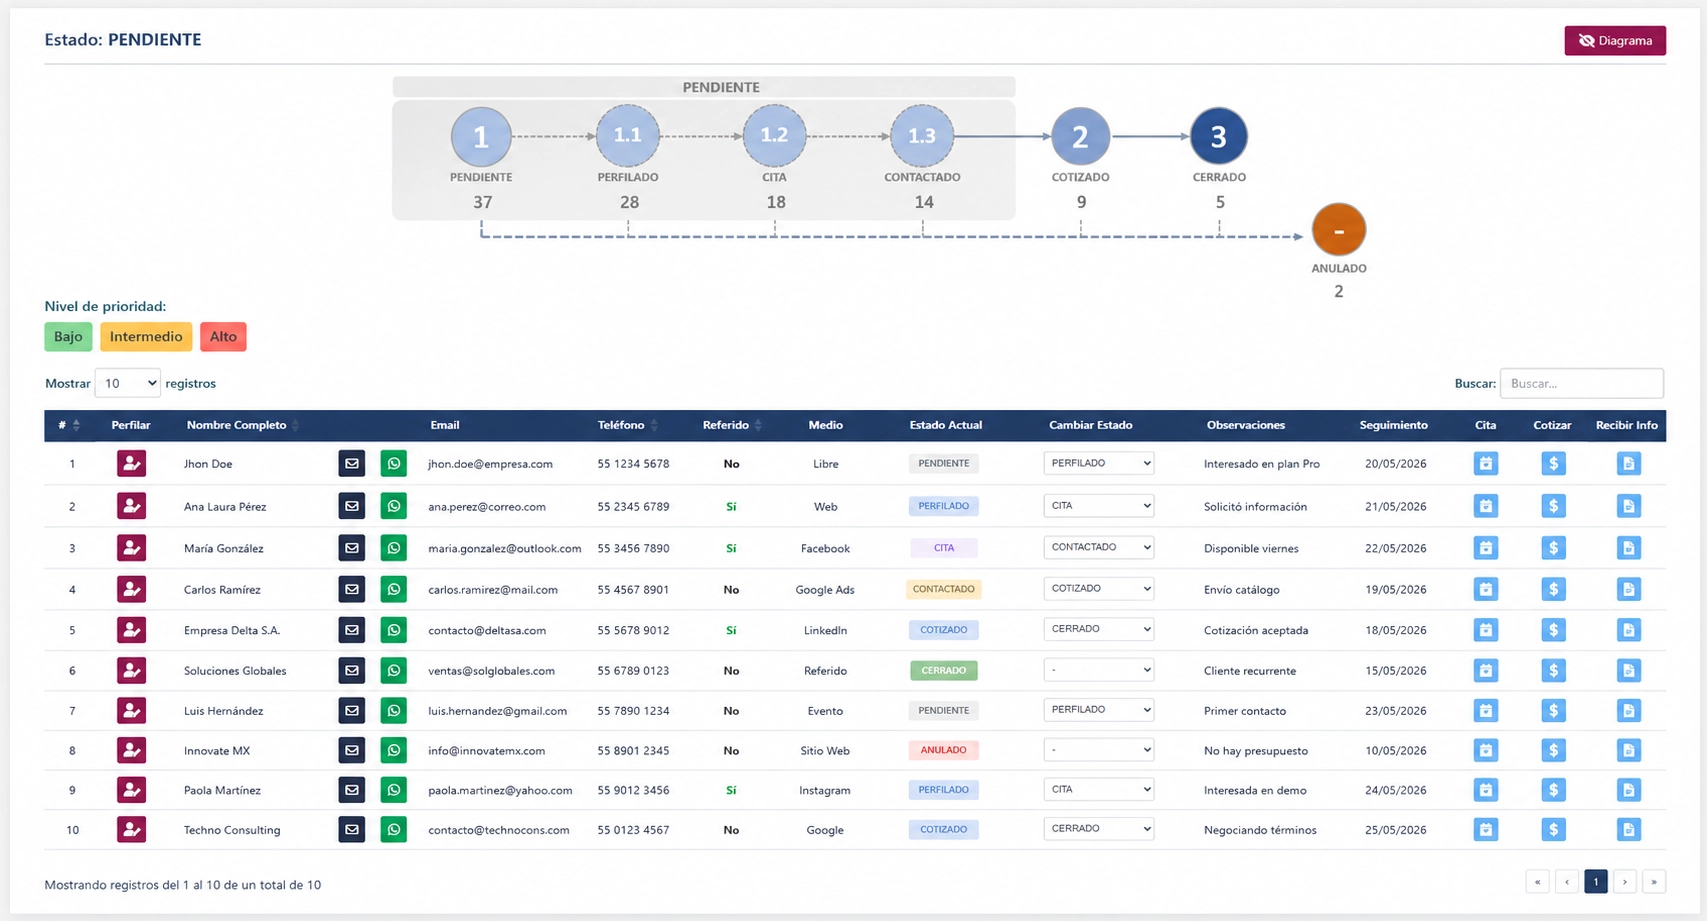Select stage 3 CERRADO circle
Screen dimensions: 1707x921
1219,136
